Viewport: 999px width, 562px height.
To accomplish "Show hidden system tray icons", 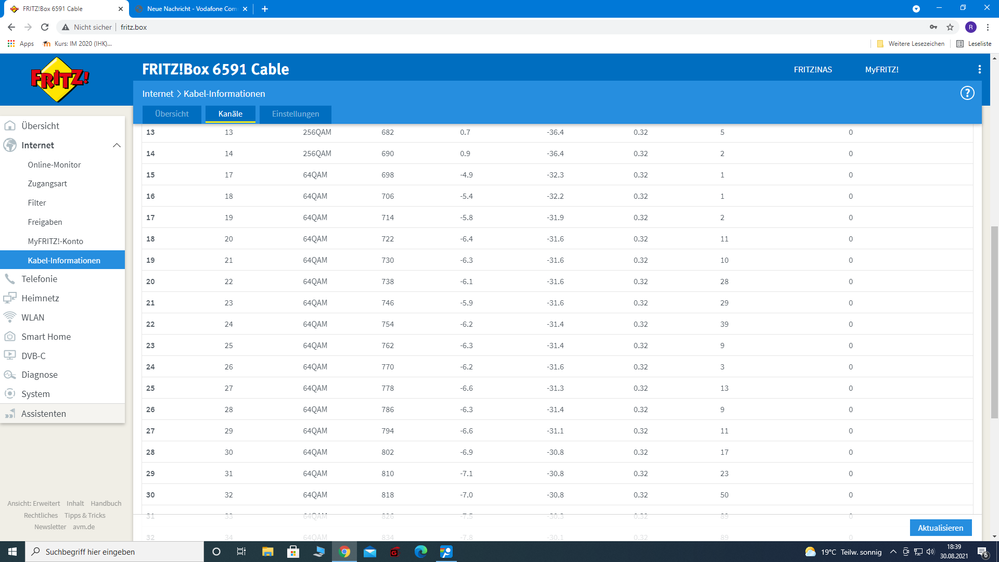I will pos(893,552).
